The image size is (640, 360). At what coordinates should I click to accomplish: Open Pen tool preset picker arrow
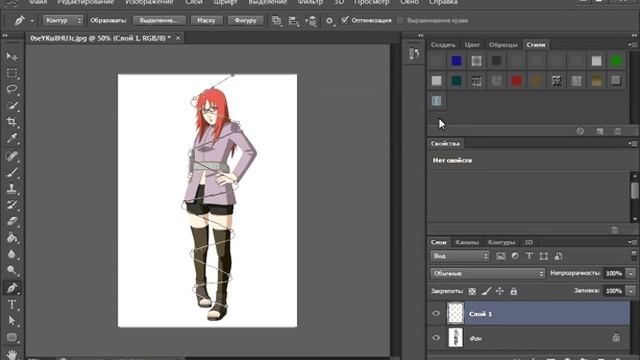tap(32, 20)
